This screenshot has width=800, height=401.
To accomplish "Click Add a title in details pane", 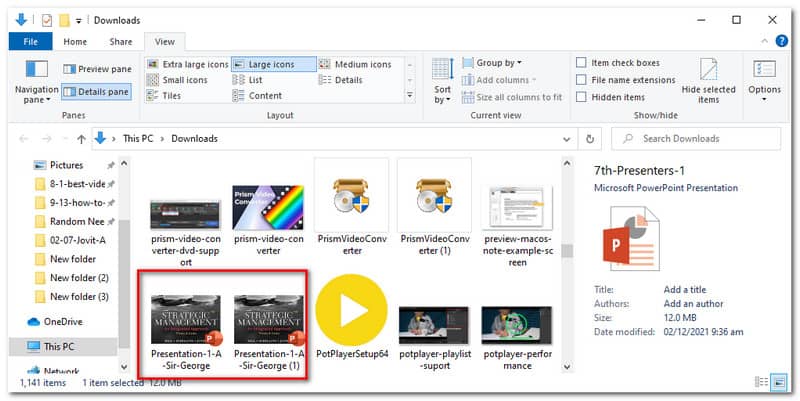I will [x=685, y=289].
